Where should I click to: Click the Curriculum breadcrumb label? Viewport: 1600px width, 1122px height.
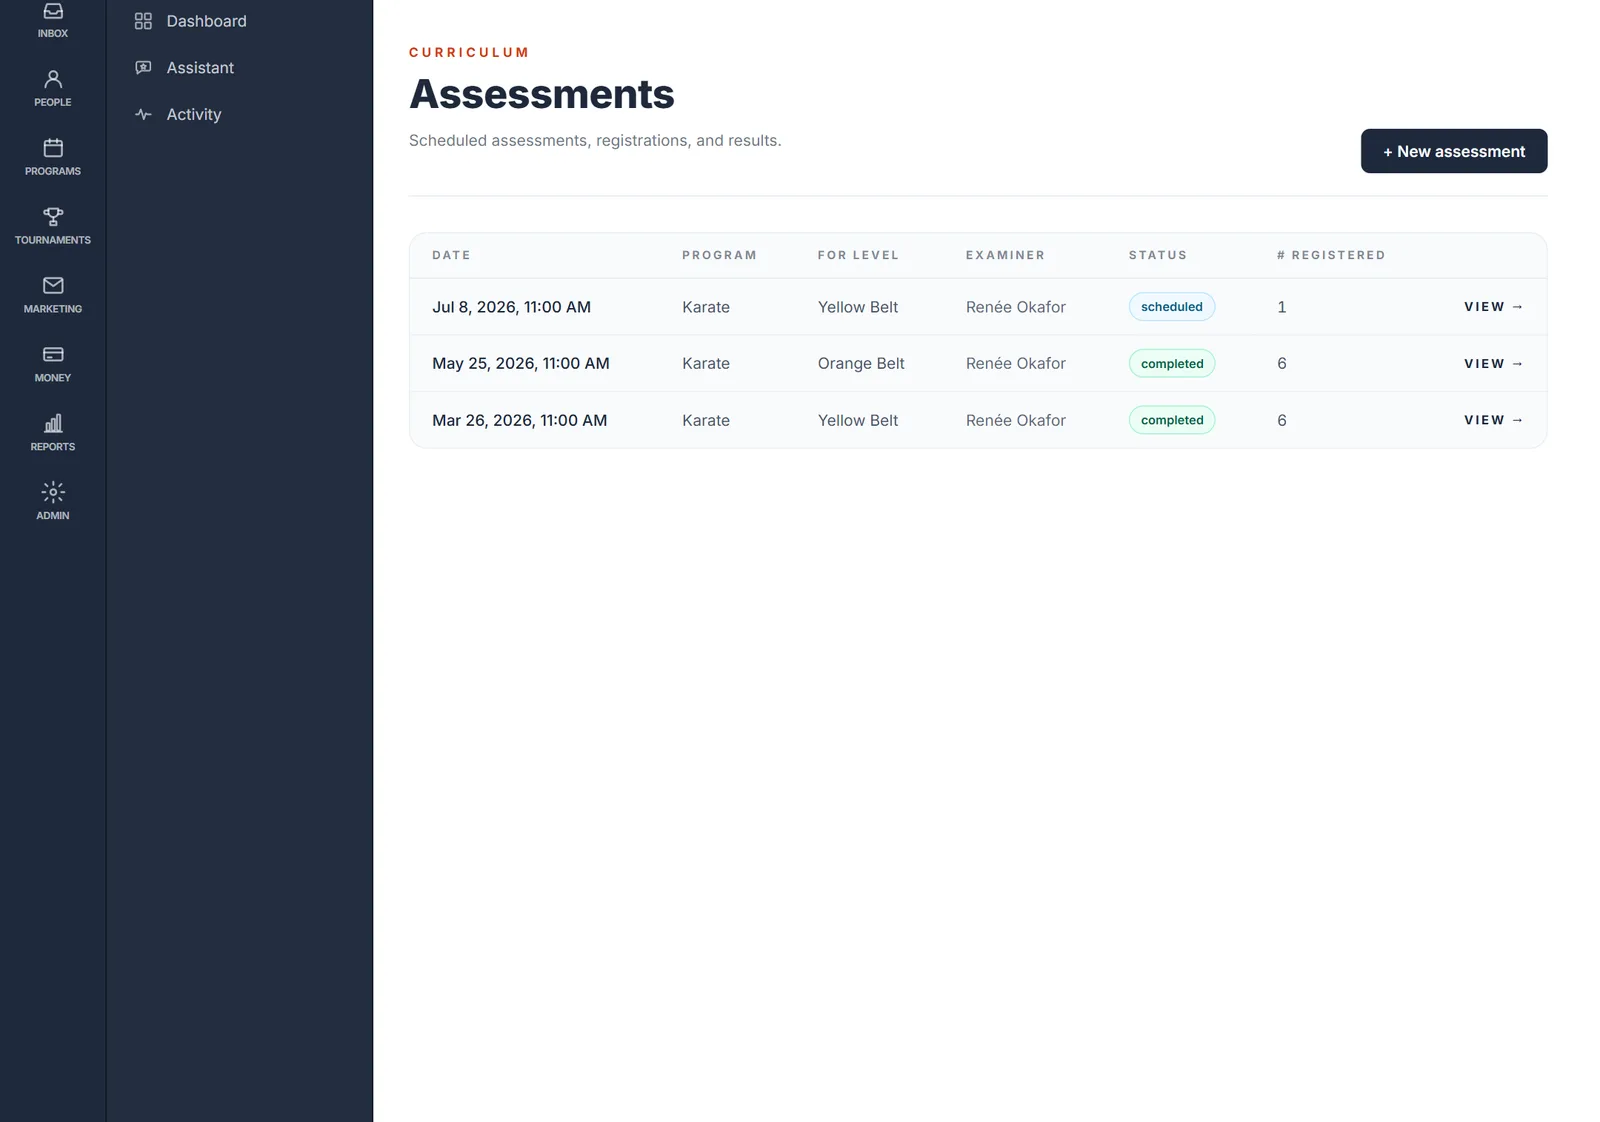pos(469,52)
